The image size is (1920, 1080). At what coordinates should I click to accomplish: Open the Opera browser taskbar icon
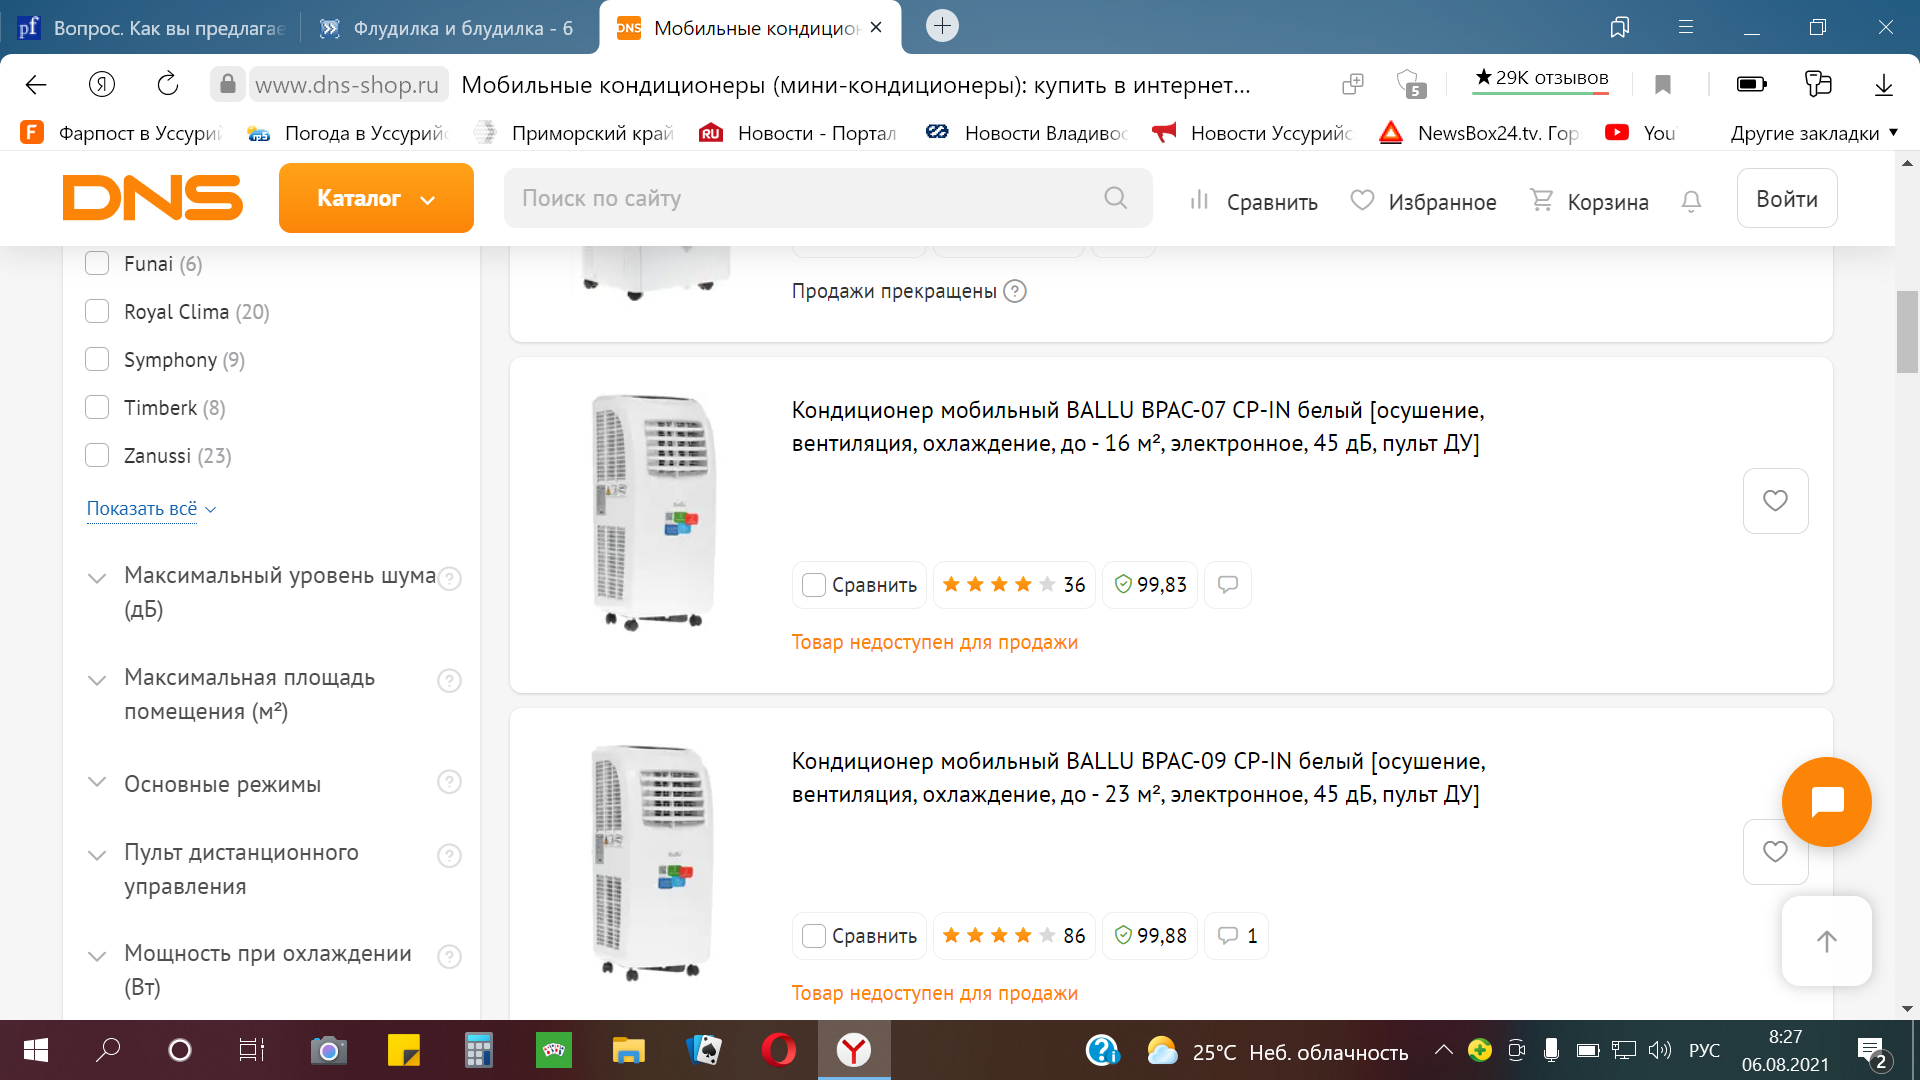(x=778, y=1050)
